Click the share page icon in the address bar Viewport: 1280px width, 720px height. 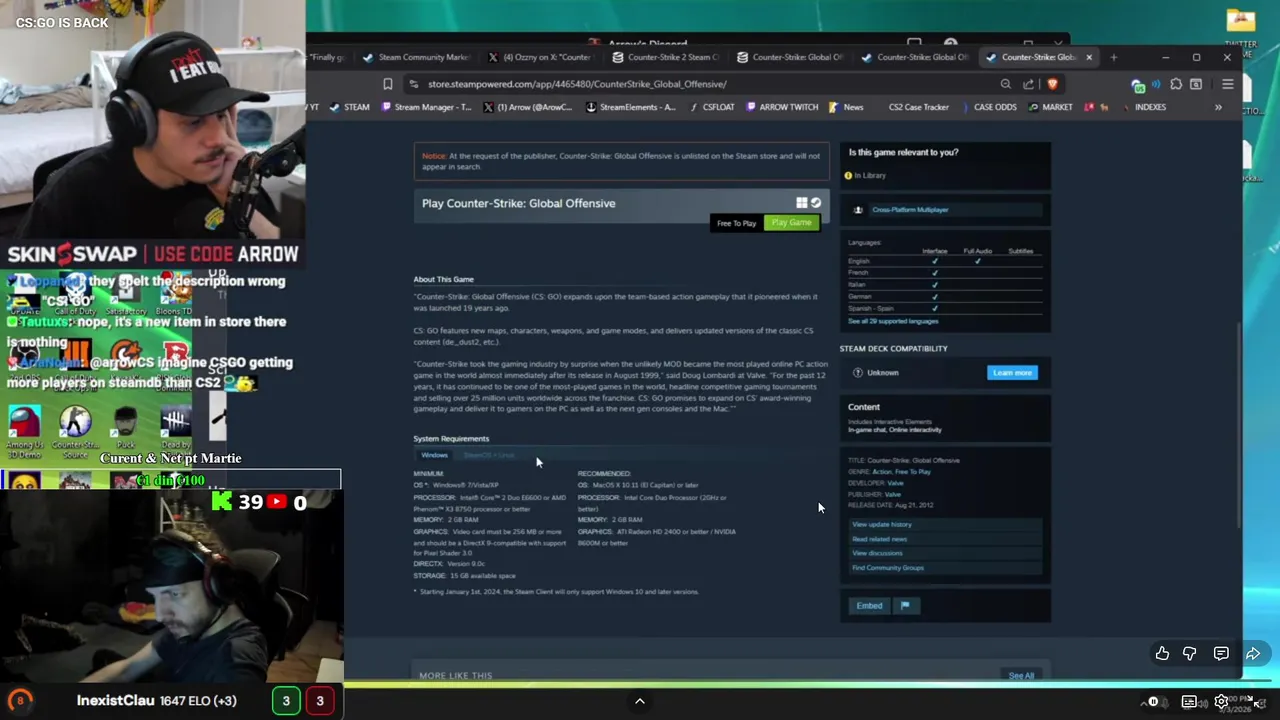click(x=1029, y=84)
